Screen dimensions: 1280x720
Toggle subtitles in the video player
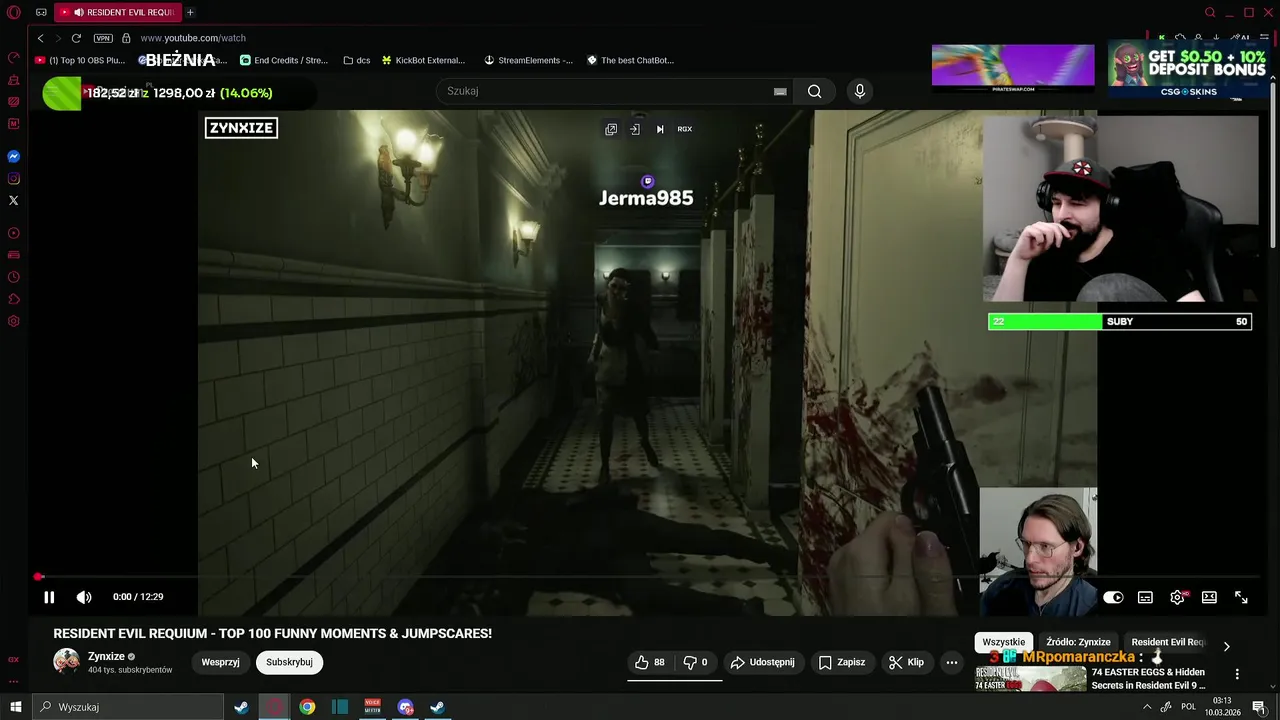pyautogui.click(x=1145, y=597)
